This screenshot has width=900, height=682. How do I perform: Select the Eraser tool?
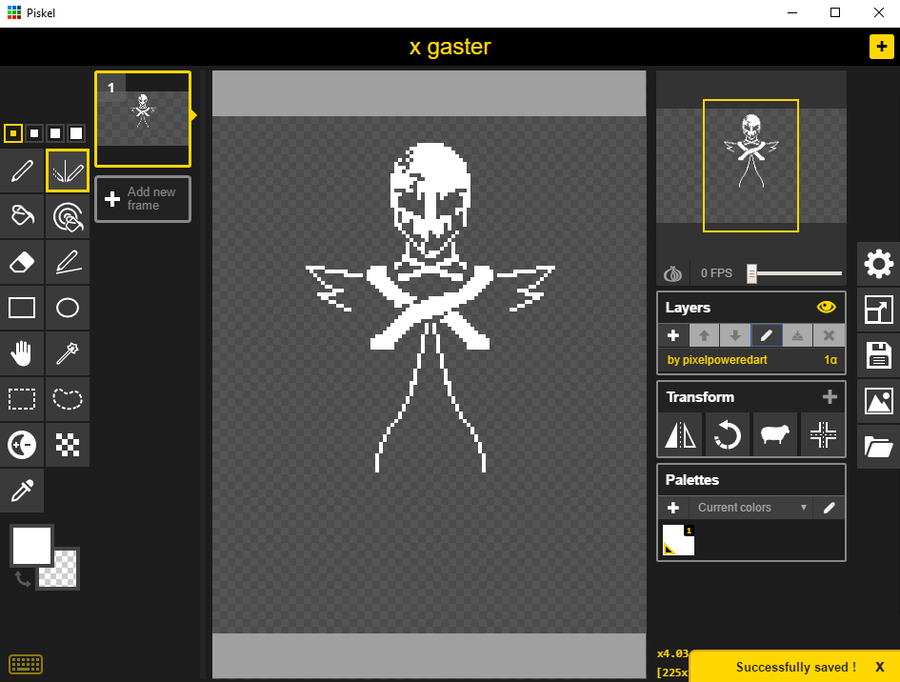(22, 262)
